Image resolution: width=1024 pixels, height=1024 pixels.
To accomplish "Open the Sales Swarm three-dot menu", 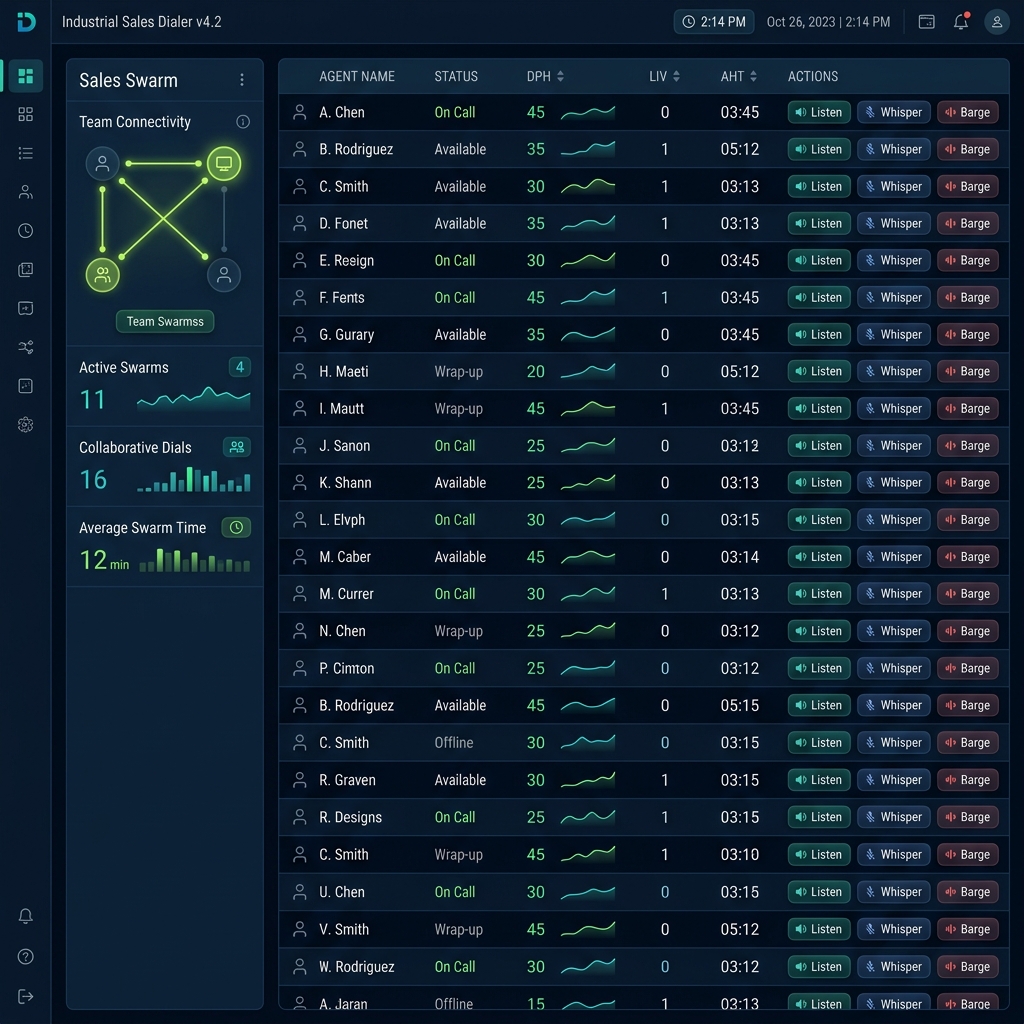I will tap(243, 79).
